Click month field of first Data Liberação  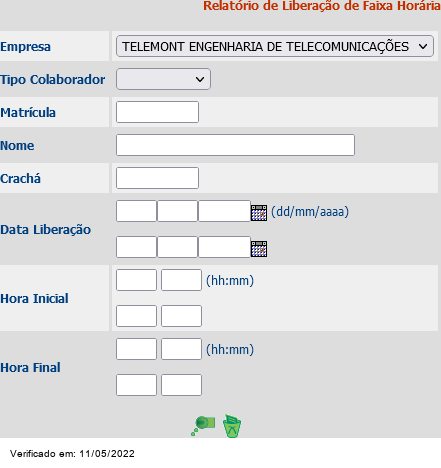pos(177,211)
